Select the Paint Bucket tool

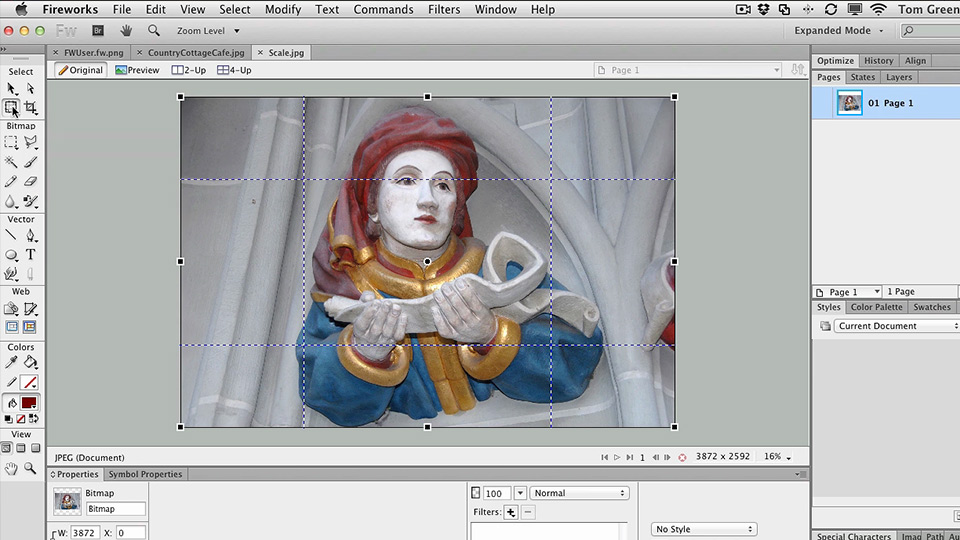click(30, 362)
